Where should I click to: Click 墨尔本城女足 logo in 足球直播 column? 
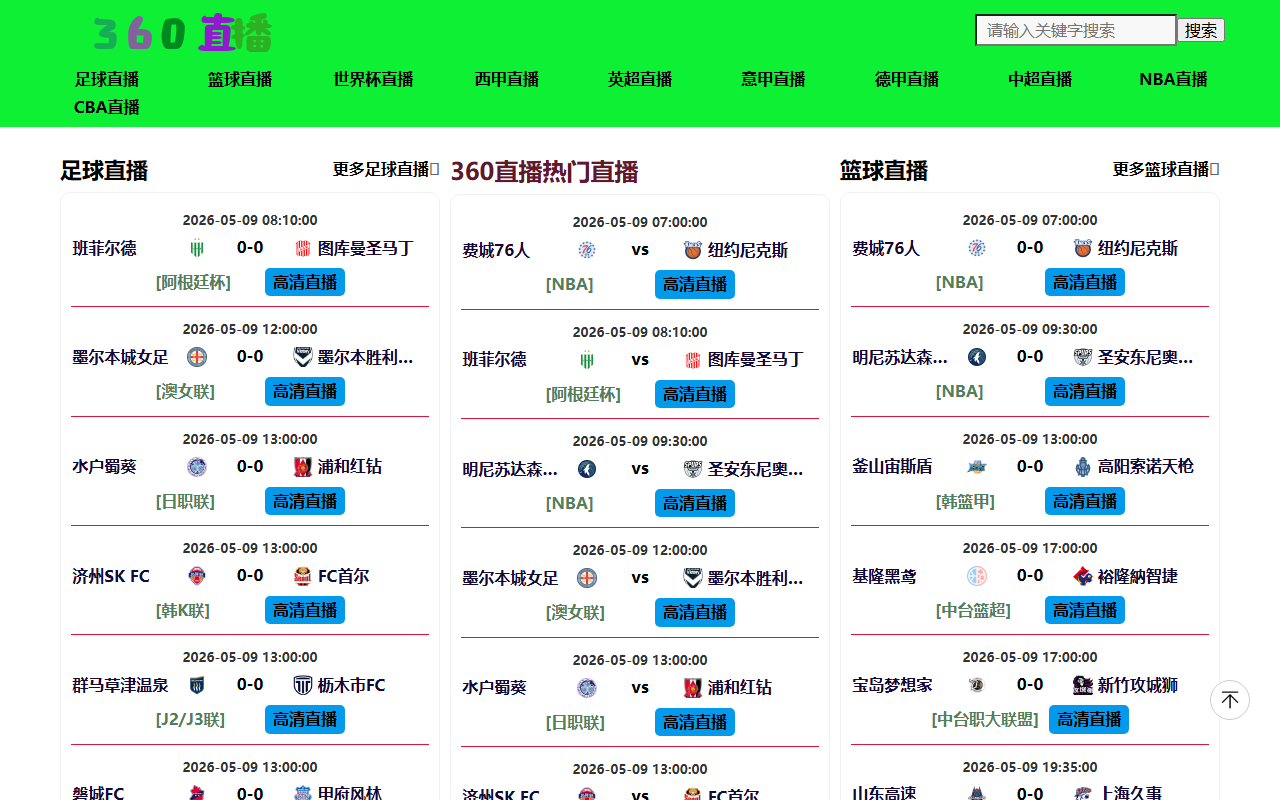(197, 357)
